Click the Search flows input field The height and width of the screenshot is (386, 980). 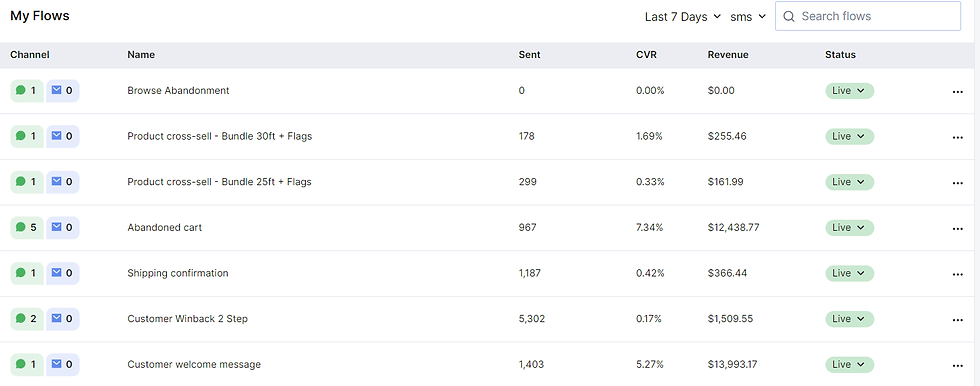pos(868,16)
